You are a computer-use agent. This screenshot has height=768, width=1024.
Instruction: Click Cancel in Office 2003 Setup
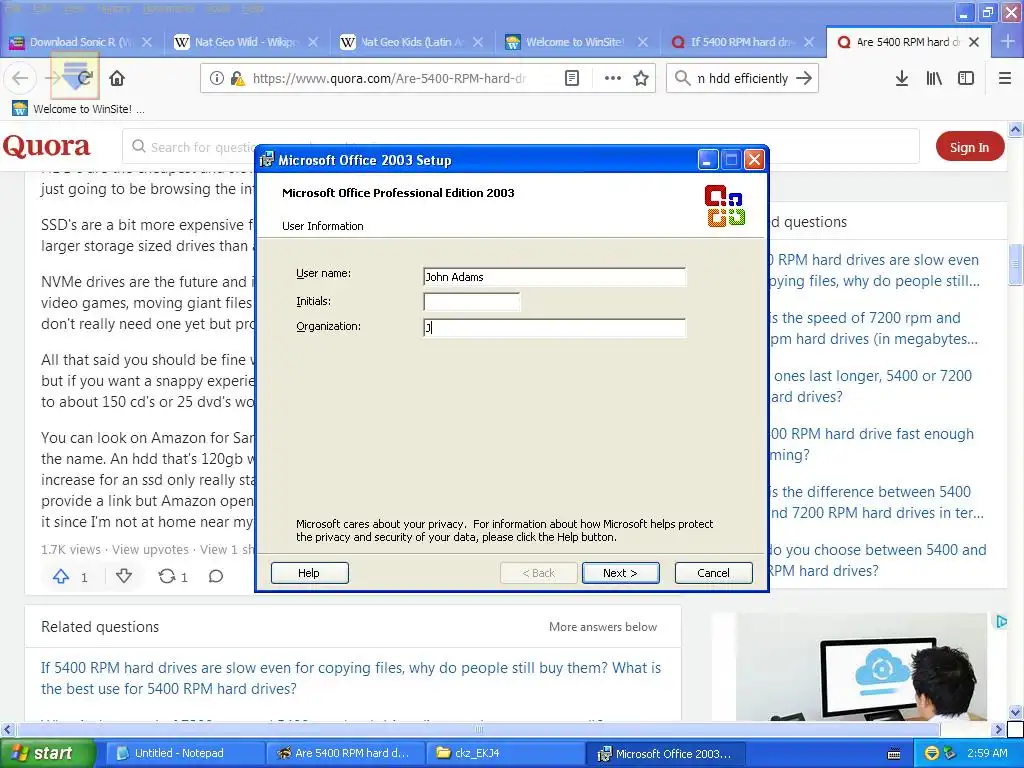click(713, 573)
